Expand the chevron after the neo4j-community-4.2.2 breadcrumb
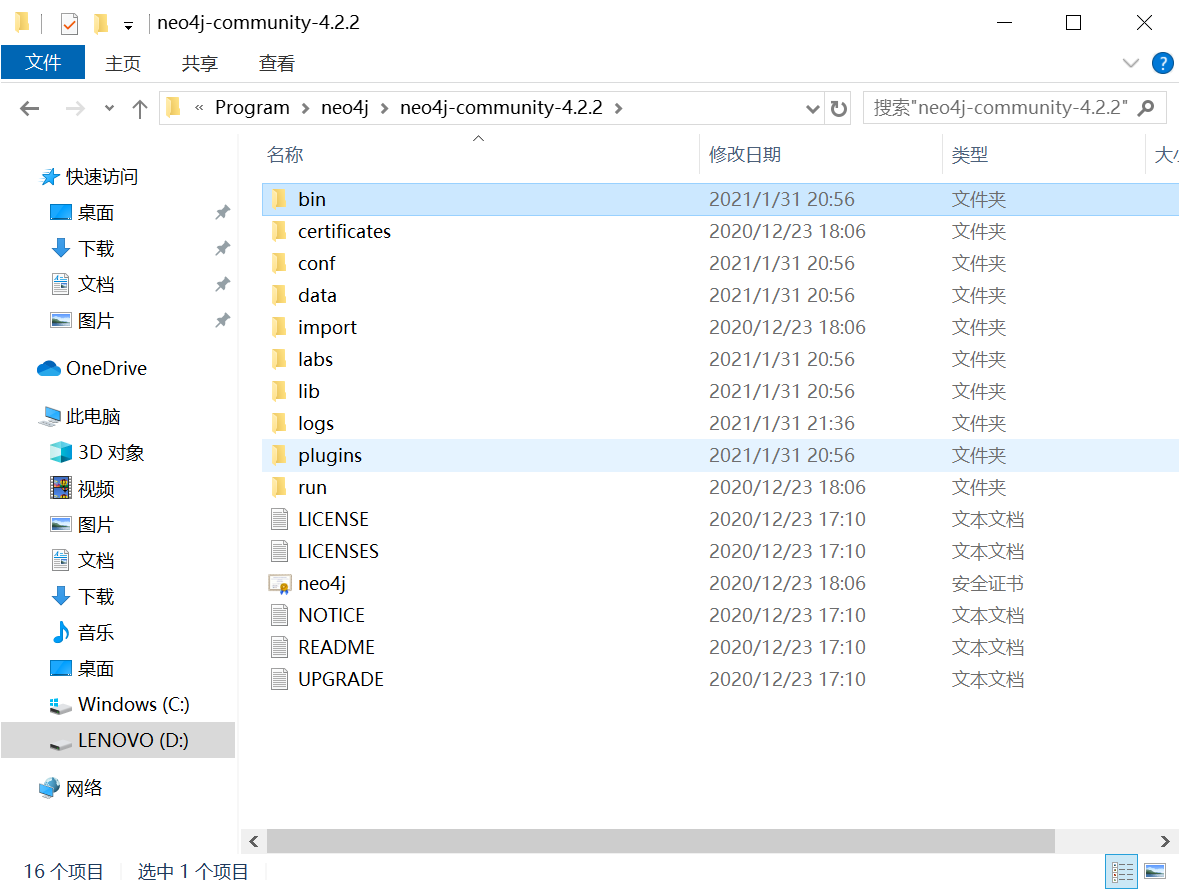Viewport: 1180px width, 890px height. 619,108
